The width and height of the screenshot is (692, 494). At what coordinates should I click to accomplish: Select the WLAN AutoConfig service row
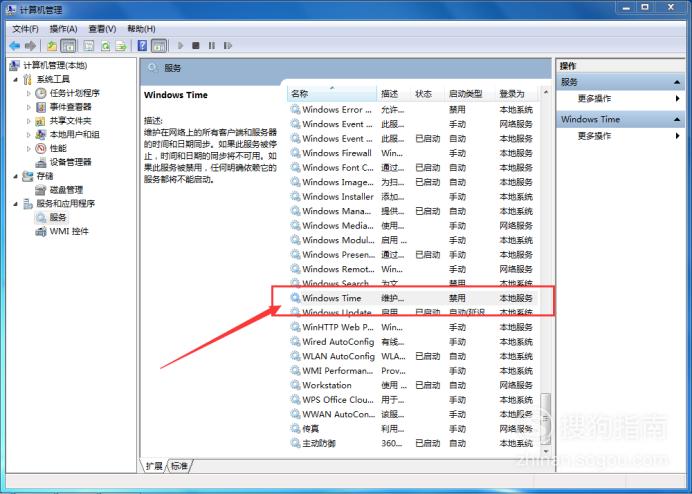413,356
